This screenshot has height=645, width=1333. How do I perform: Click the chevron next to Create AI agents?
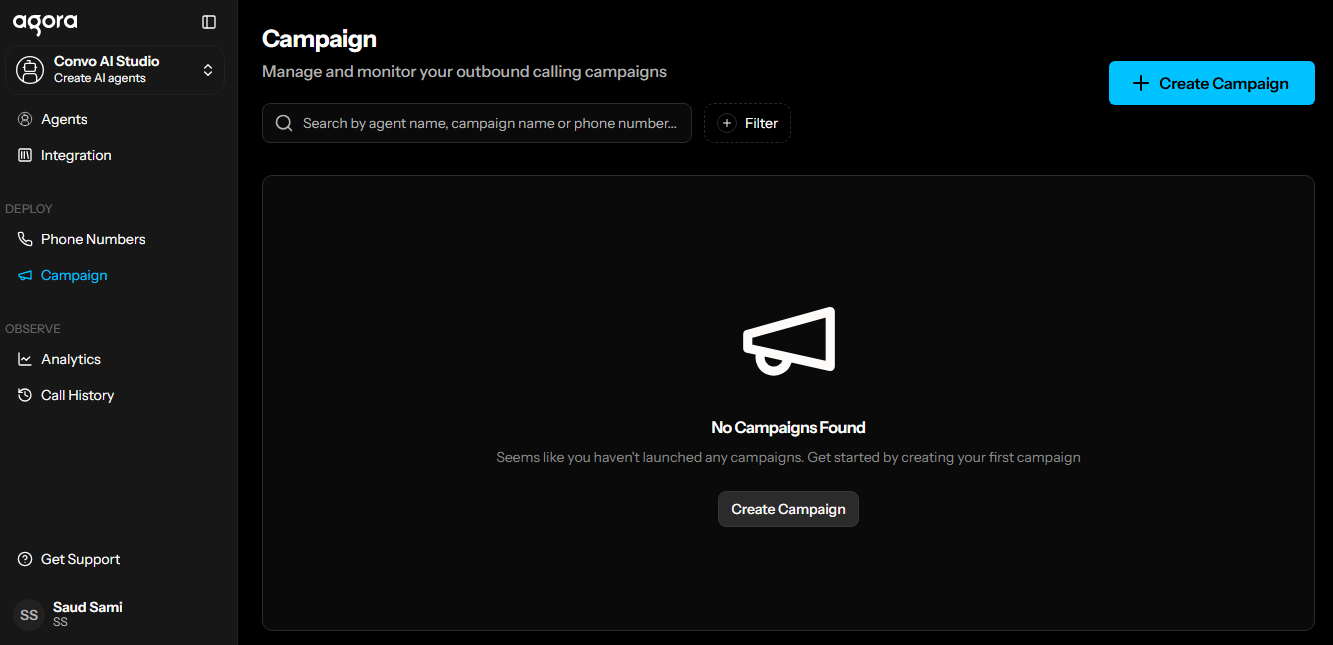(207, 69)
